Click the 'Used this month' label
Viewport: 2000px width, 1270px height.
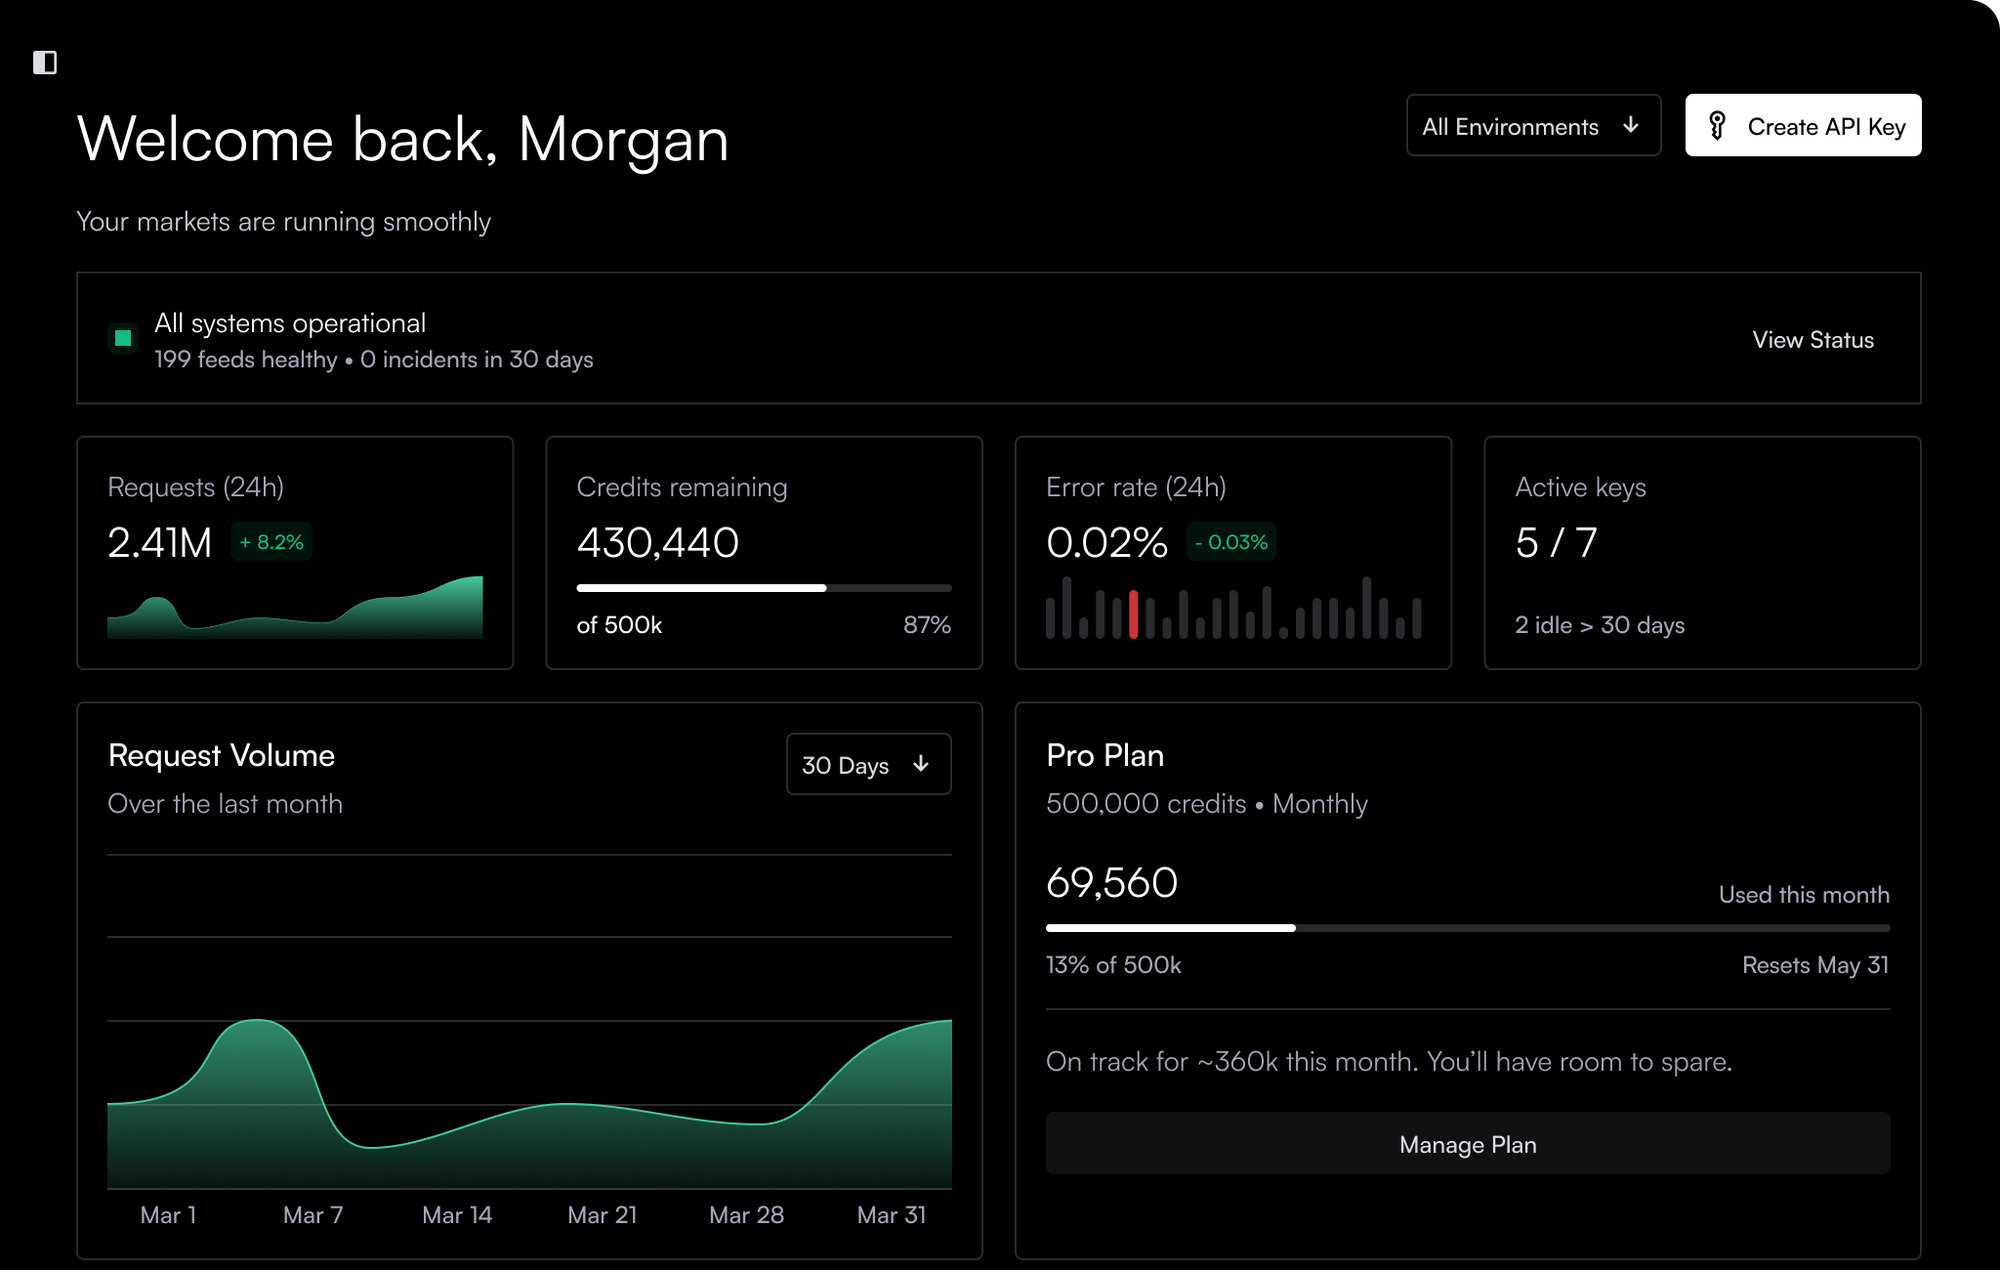1804,895
